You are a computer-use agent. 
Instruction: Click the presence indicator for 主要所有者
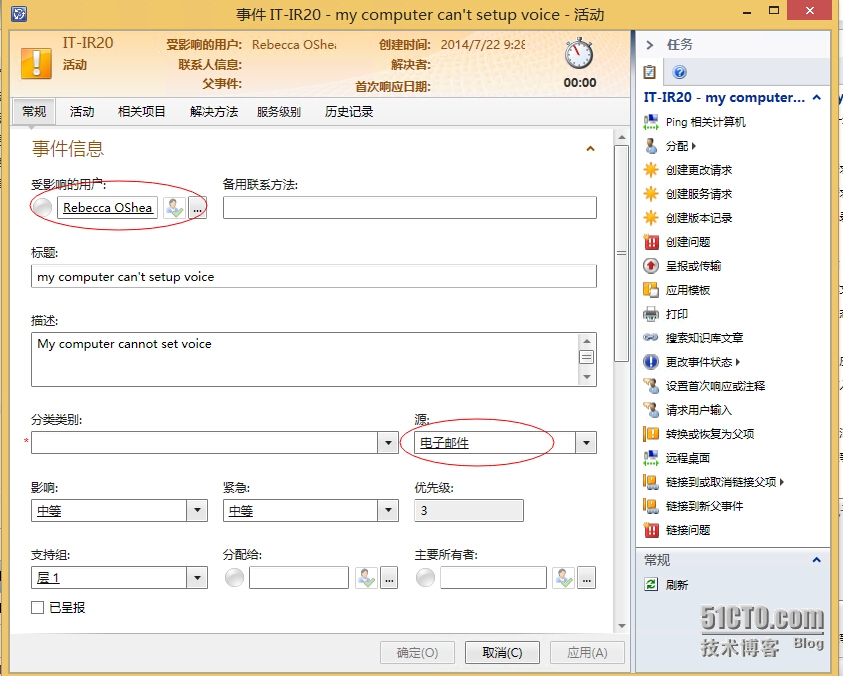pos(425,578)
